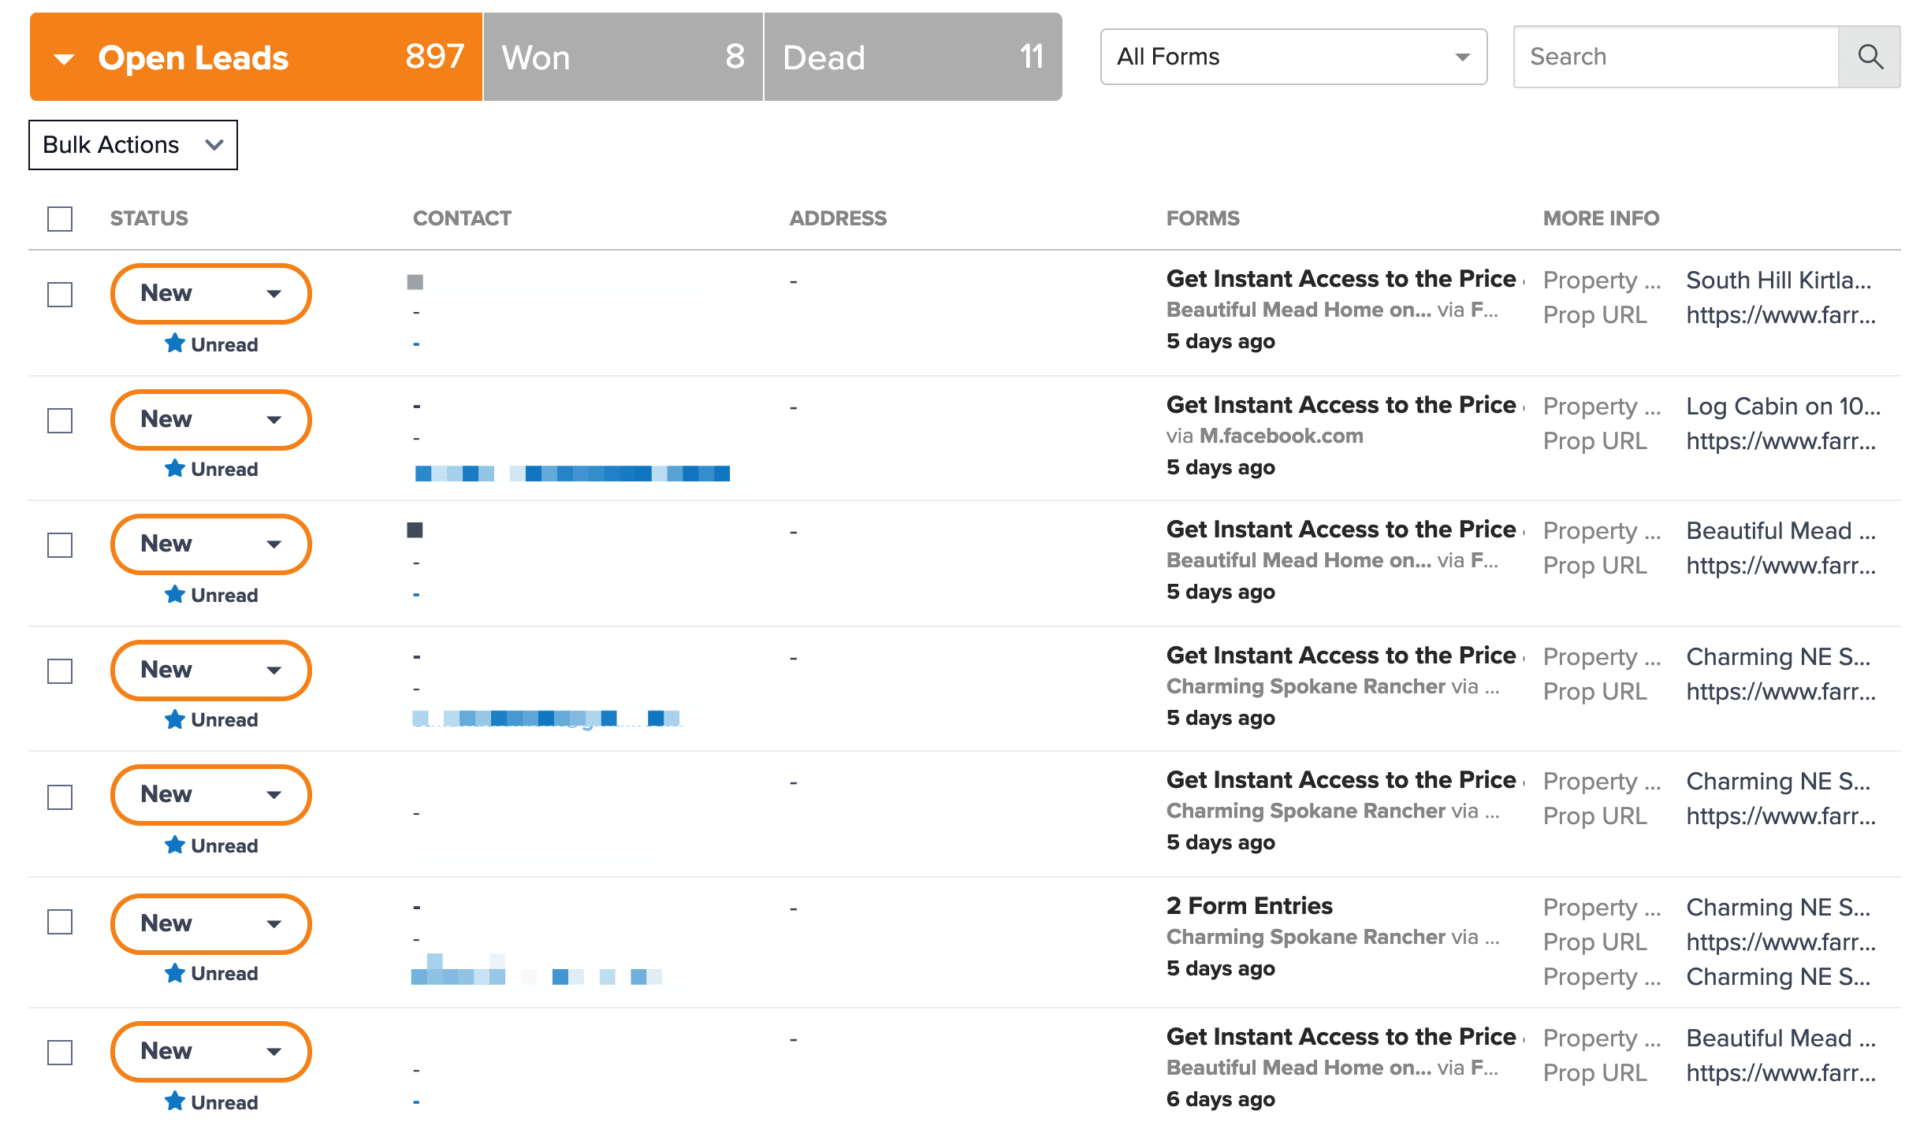The height and width of the screenshot is (1133, 1920).
Task: Check the Log Cabin lead's checkbox
Action: [60, 420]
